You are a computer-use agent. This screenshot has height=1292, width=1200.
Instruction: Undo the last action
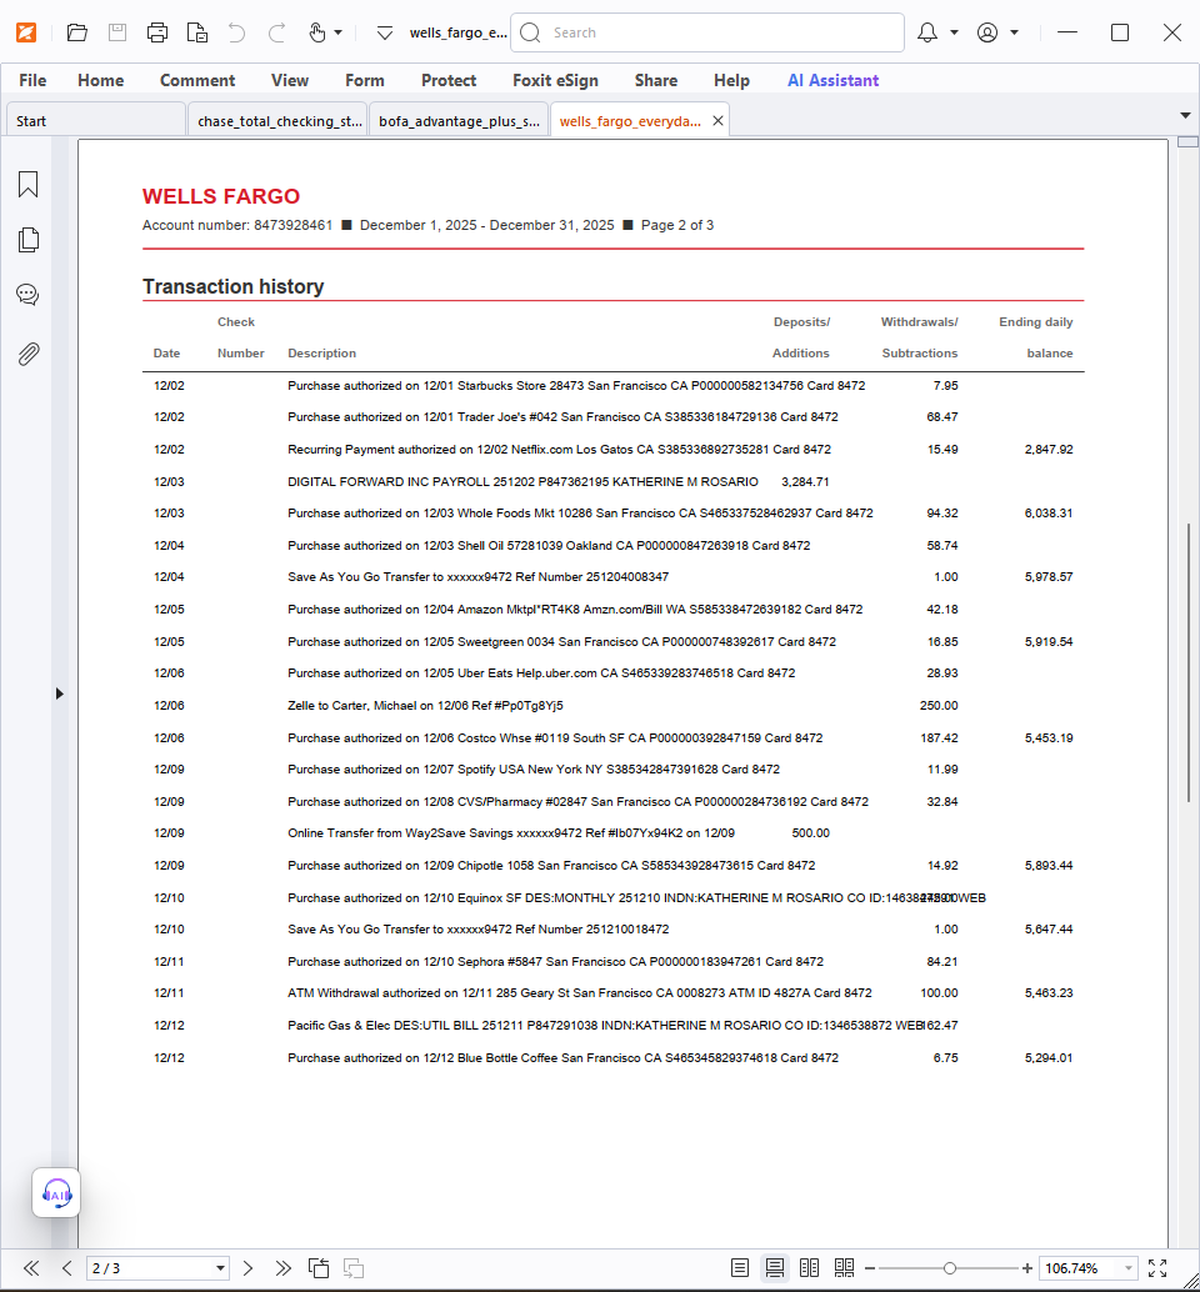click(x=237, y=33)
